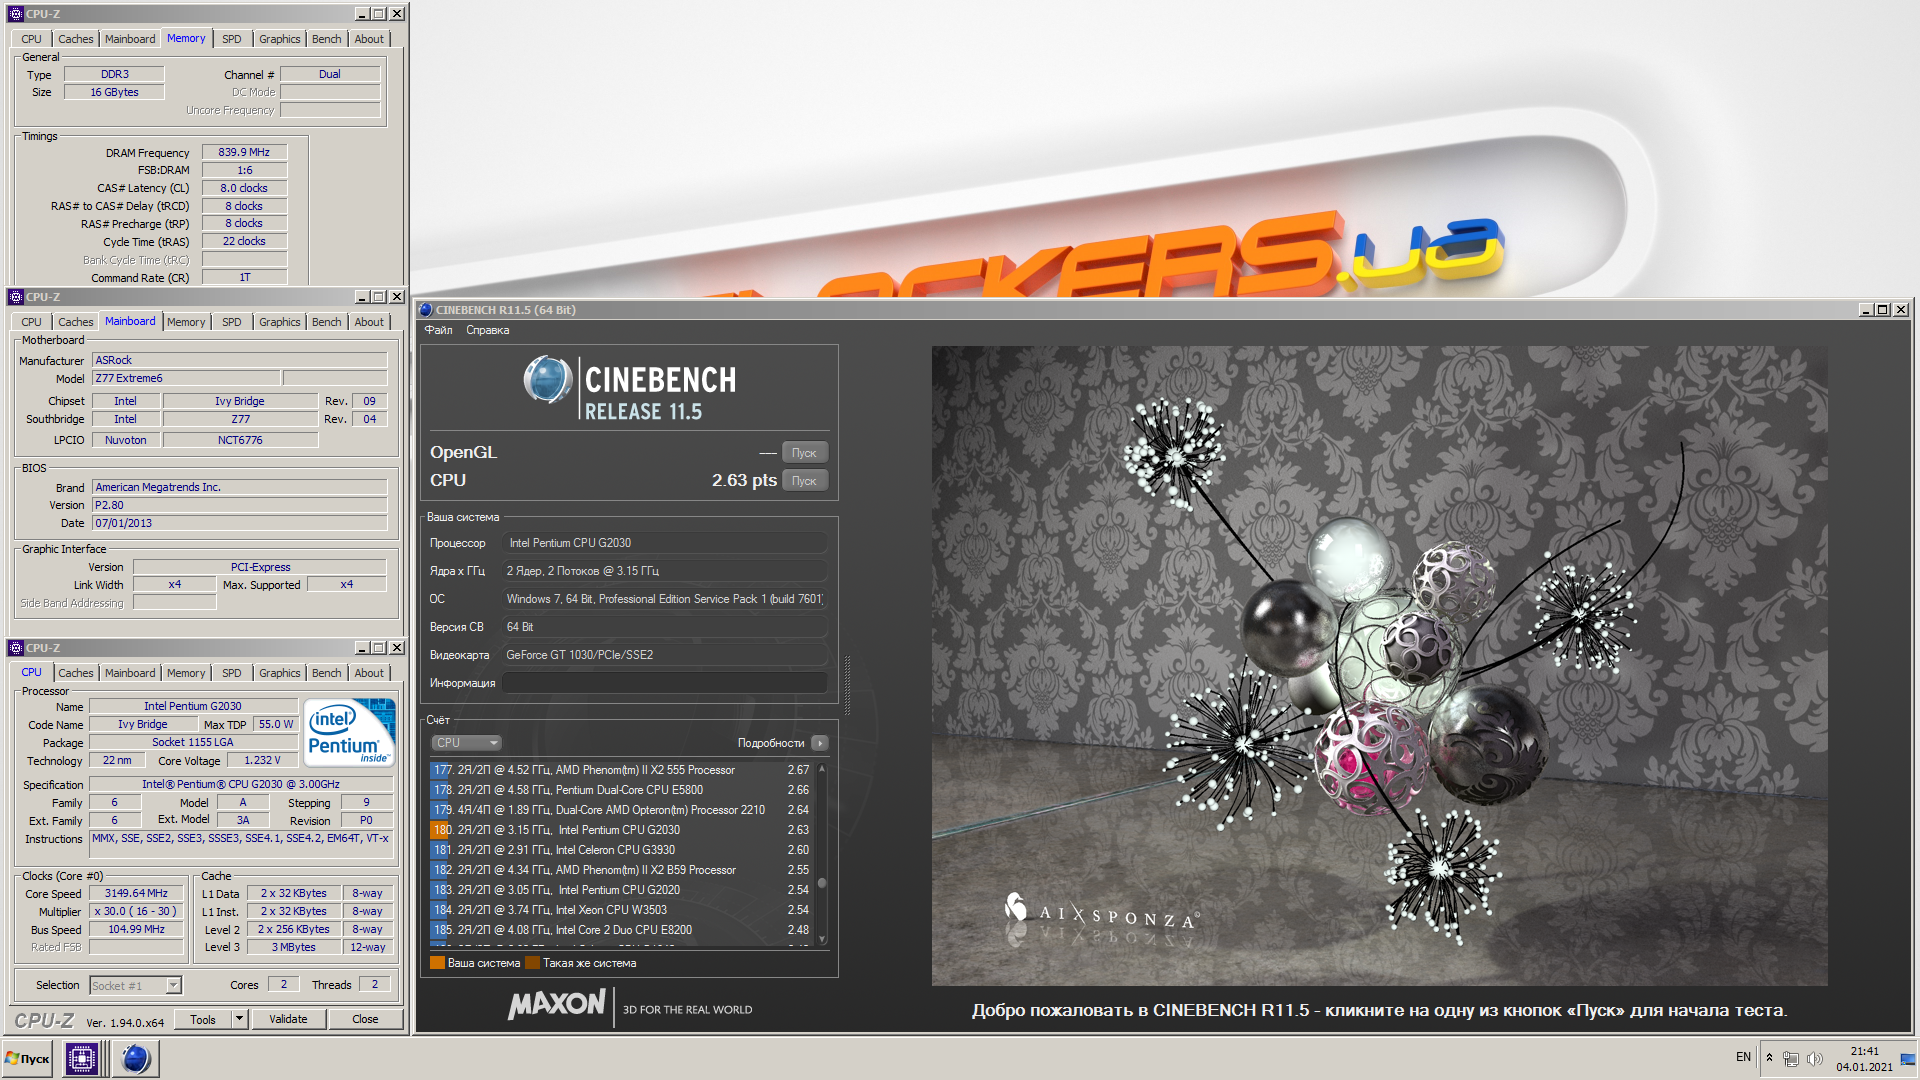1920x1080 pixels.
Task: Click the volume speaker tray icon
Action: 1815,1058
